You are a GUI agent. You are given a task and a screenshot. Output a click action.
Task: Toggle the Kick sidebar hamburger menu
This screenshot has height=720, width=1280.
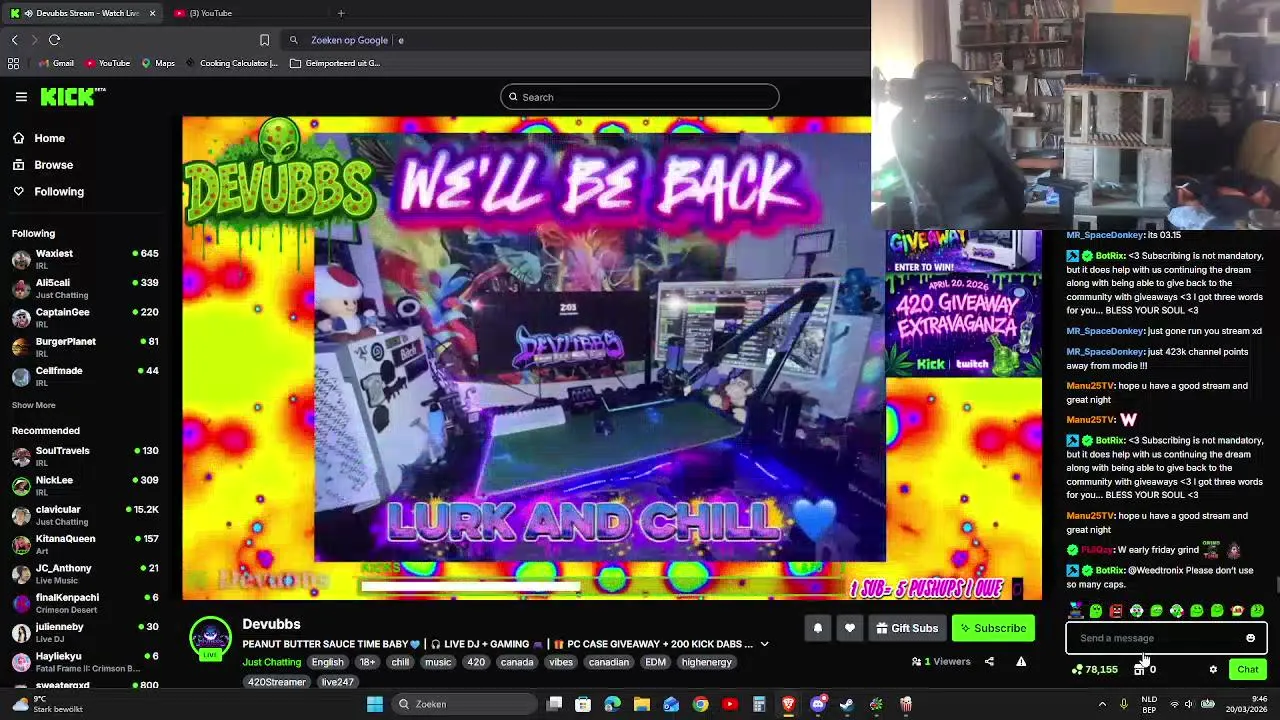(x=21, y=97)
